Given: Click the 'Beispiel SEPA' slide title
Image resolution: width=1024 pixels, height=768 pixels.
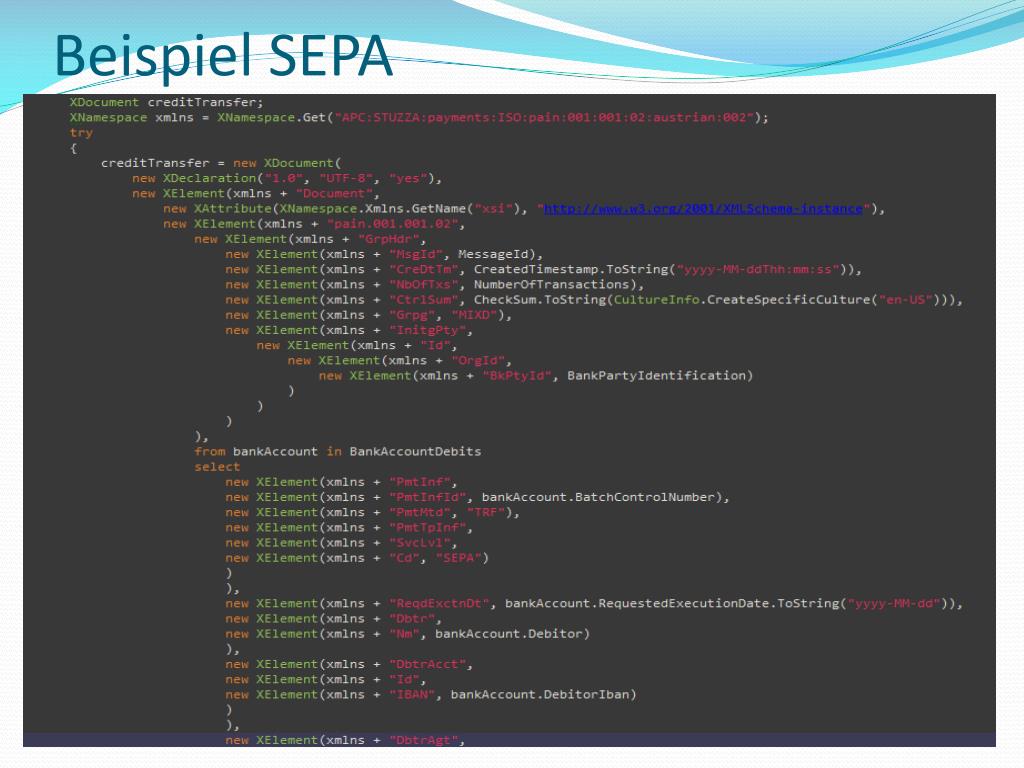Looking at the screenshot, I should tap(223, 57).
